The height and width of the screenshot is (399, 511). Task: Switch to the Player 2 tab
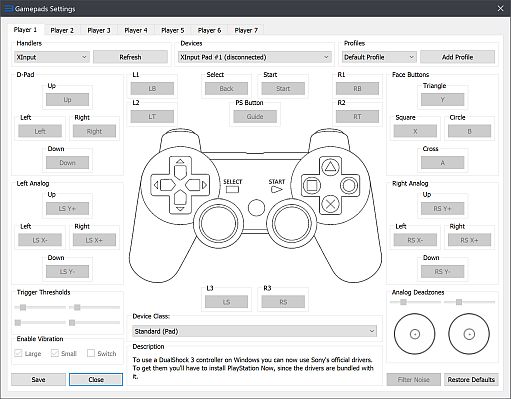click(62, 30)
